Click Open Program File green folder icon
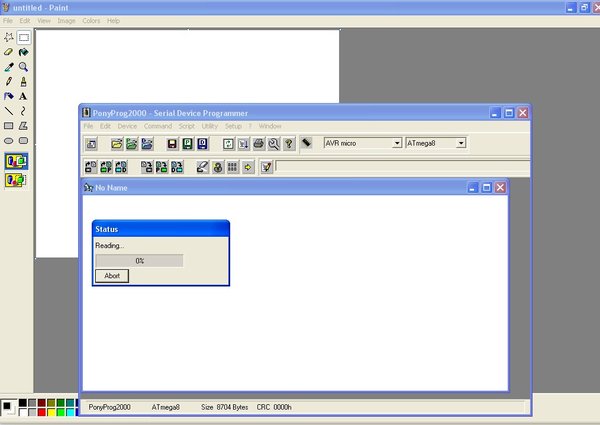Screen dimensions: 600x425 pyautogui.click(x=132, y=144)
